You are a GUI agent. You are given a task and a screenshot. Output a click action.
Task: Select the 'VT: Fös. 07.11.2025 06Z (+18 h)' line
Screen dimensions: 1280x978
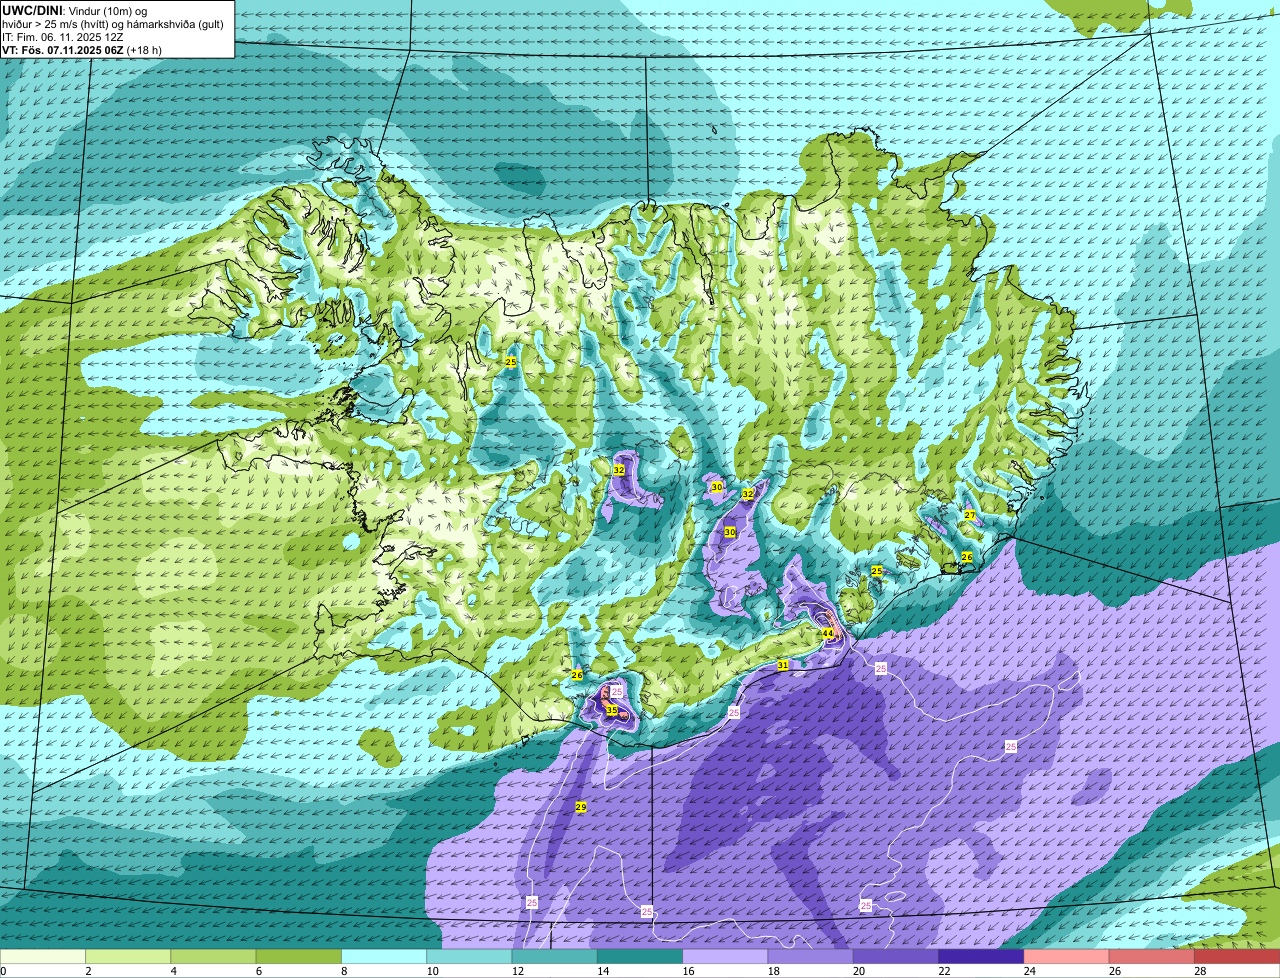point(82,50)
